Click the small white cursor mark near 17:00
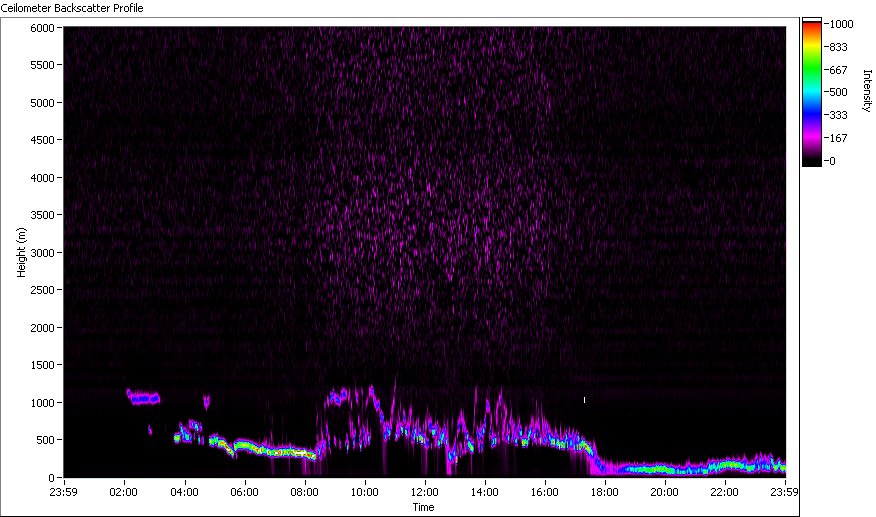The width and height of the screenshot is (876, 517). pos(584,400)
